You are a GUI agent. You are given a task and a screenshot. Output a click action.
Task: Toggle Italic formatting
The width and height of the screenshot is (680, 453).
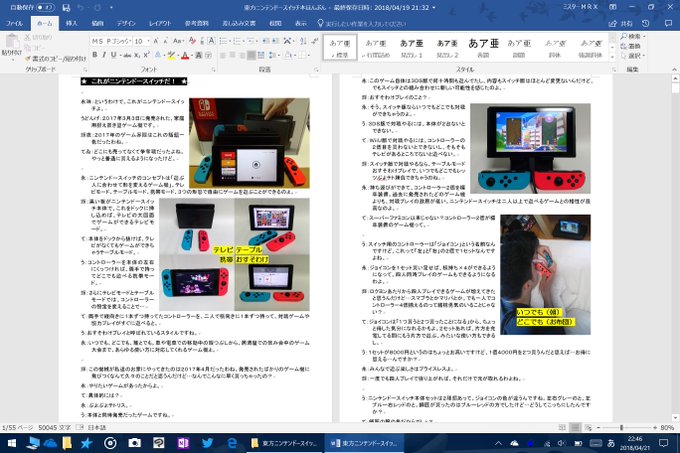[x=104, y=55]
